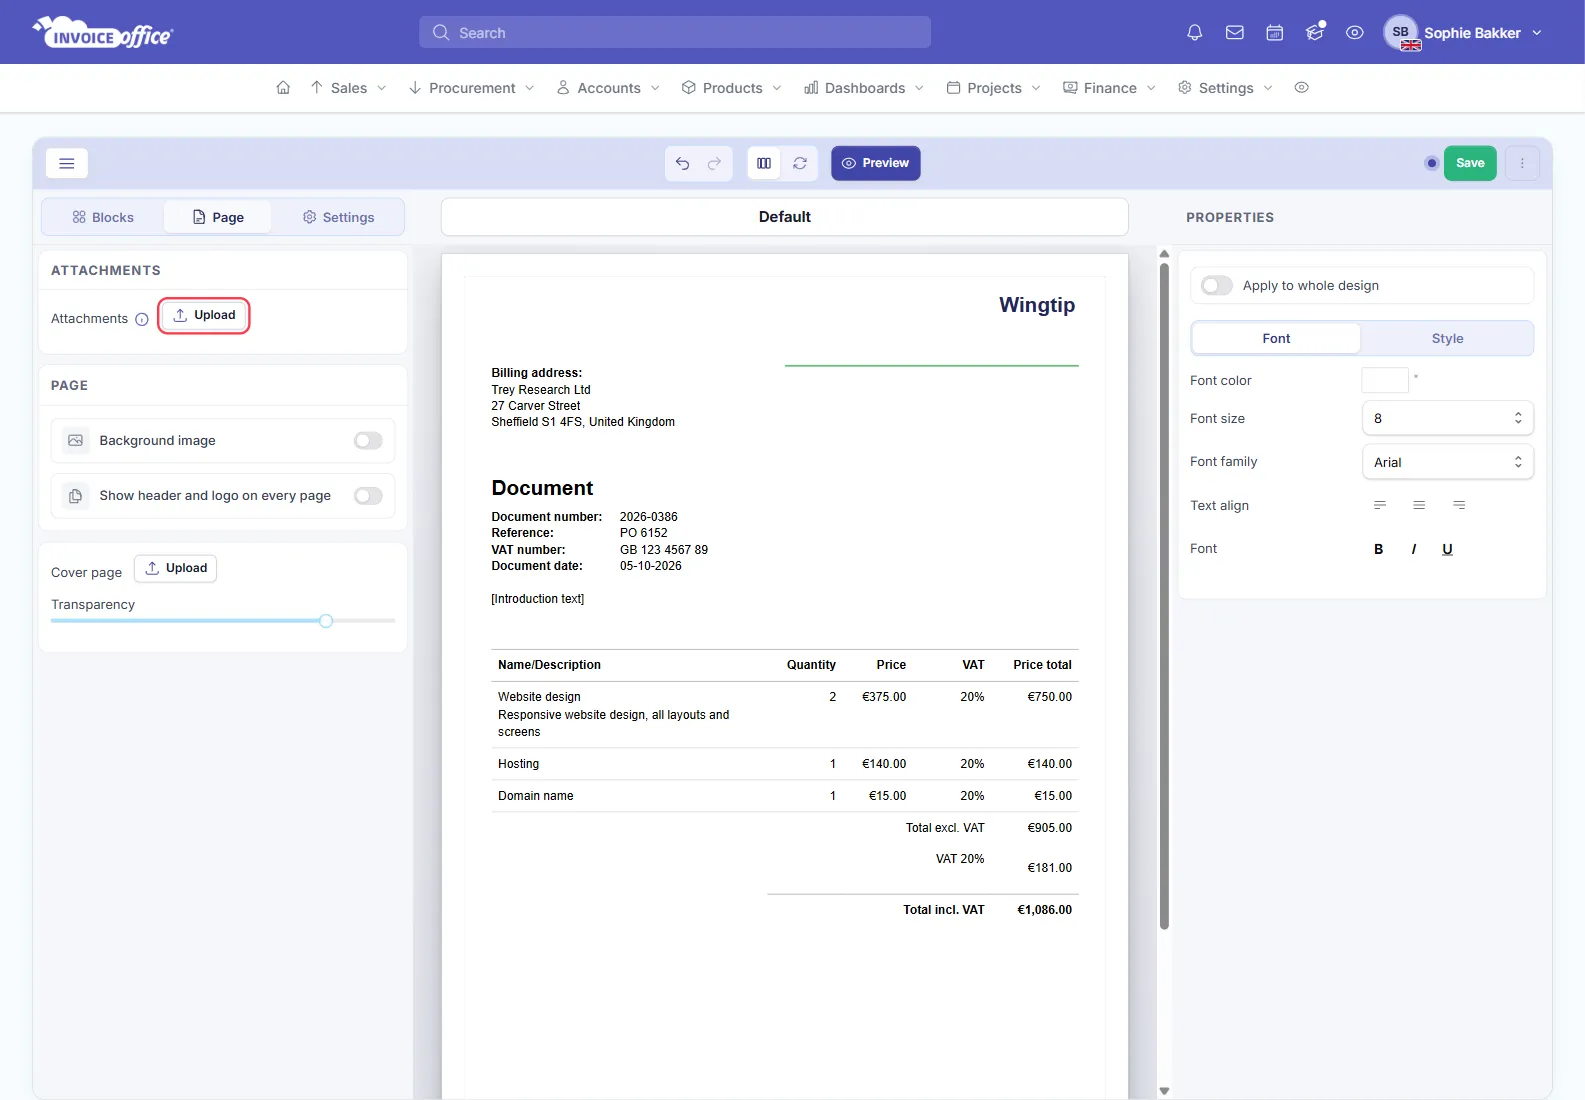Image resolution: width=1585 pixels, height=1100 pixels.
Task: Switch to the left panel Settings tab
Action: 338,217
